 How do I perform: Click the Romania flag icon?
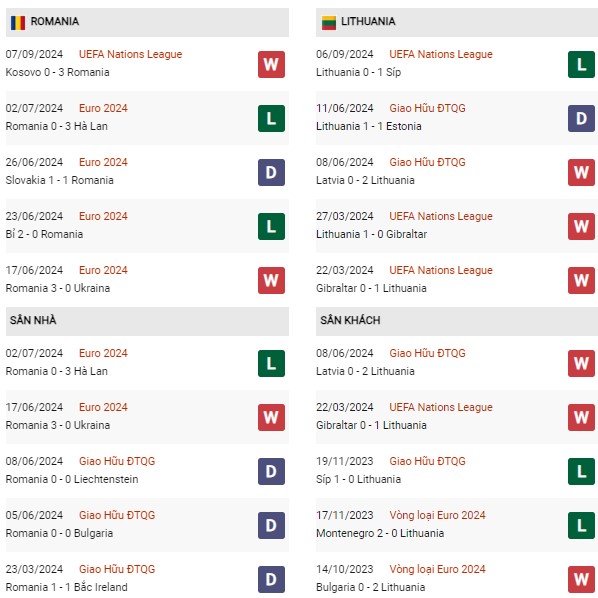tap(18, 23)
